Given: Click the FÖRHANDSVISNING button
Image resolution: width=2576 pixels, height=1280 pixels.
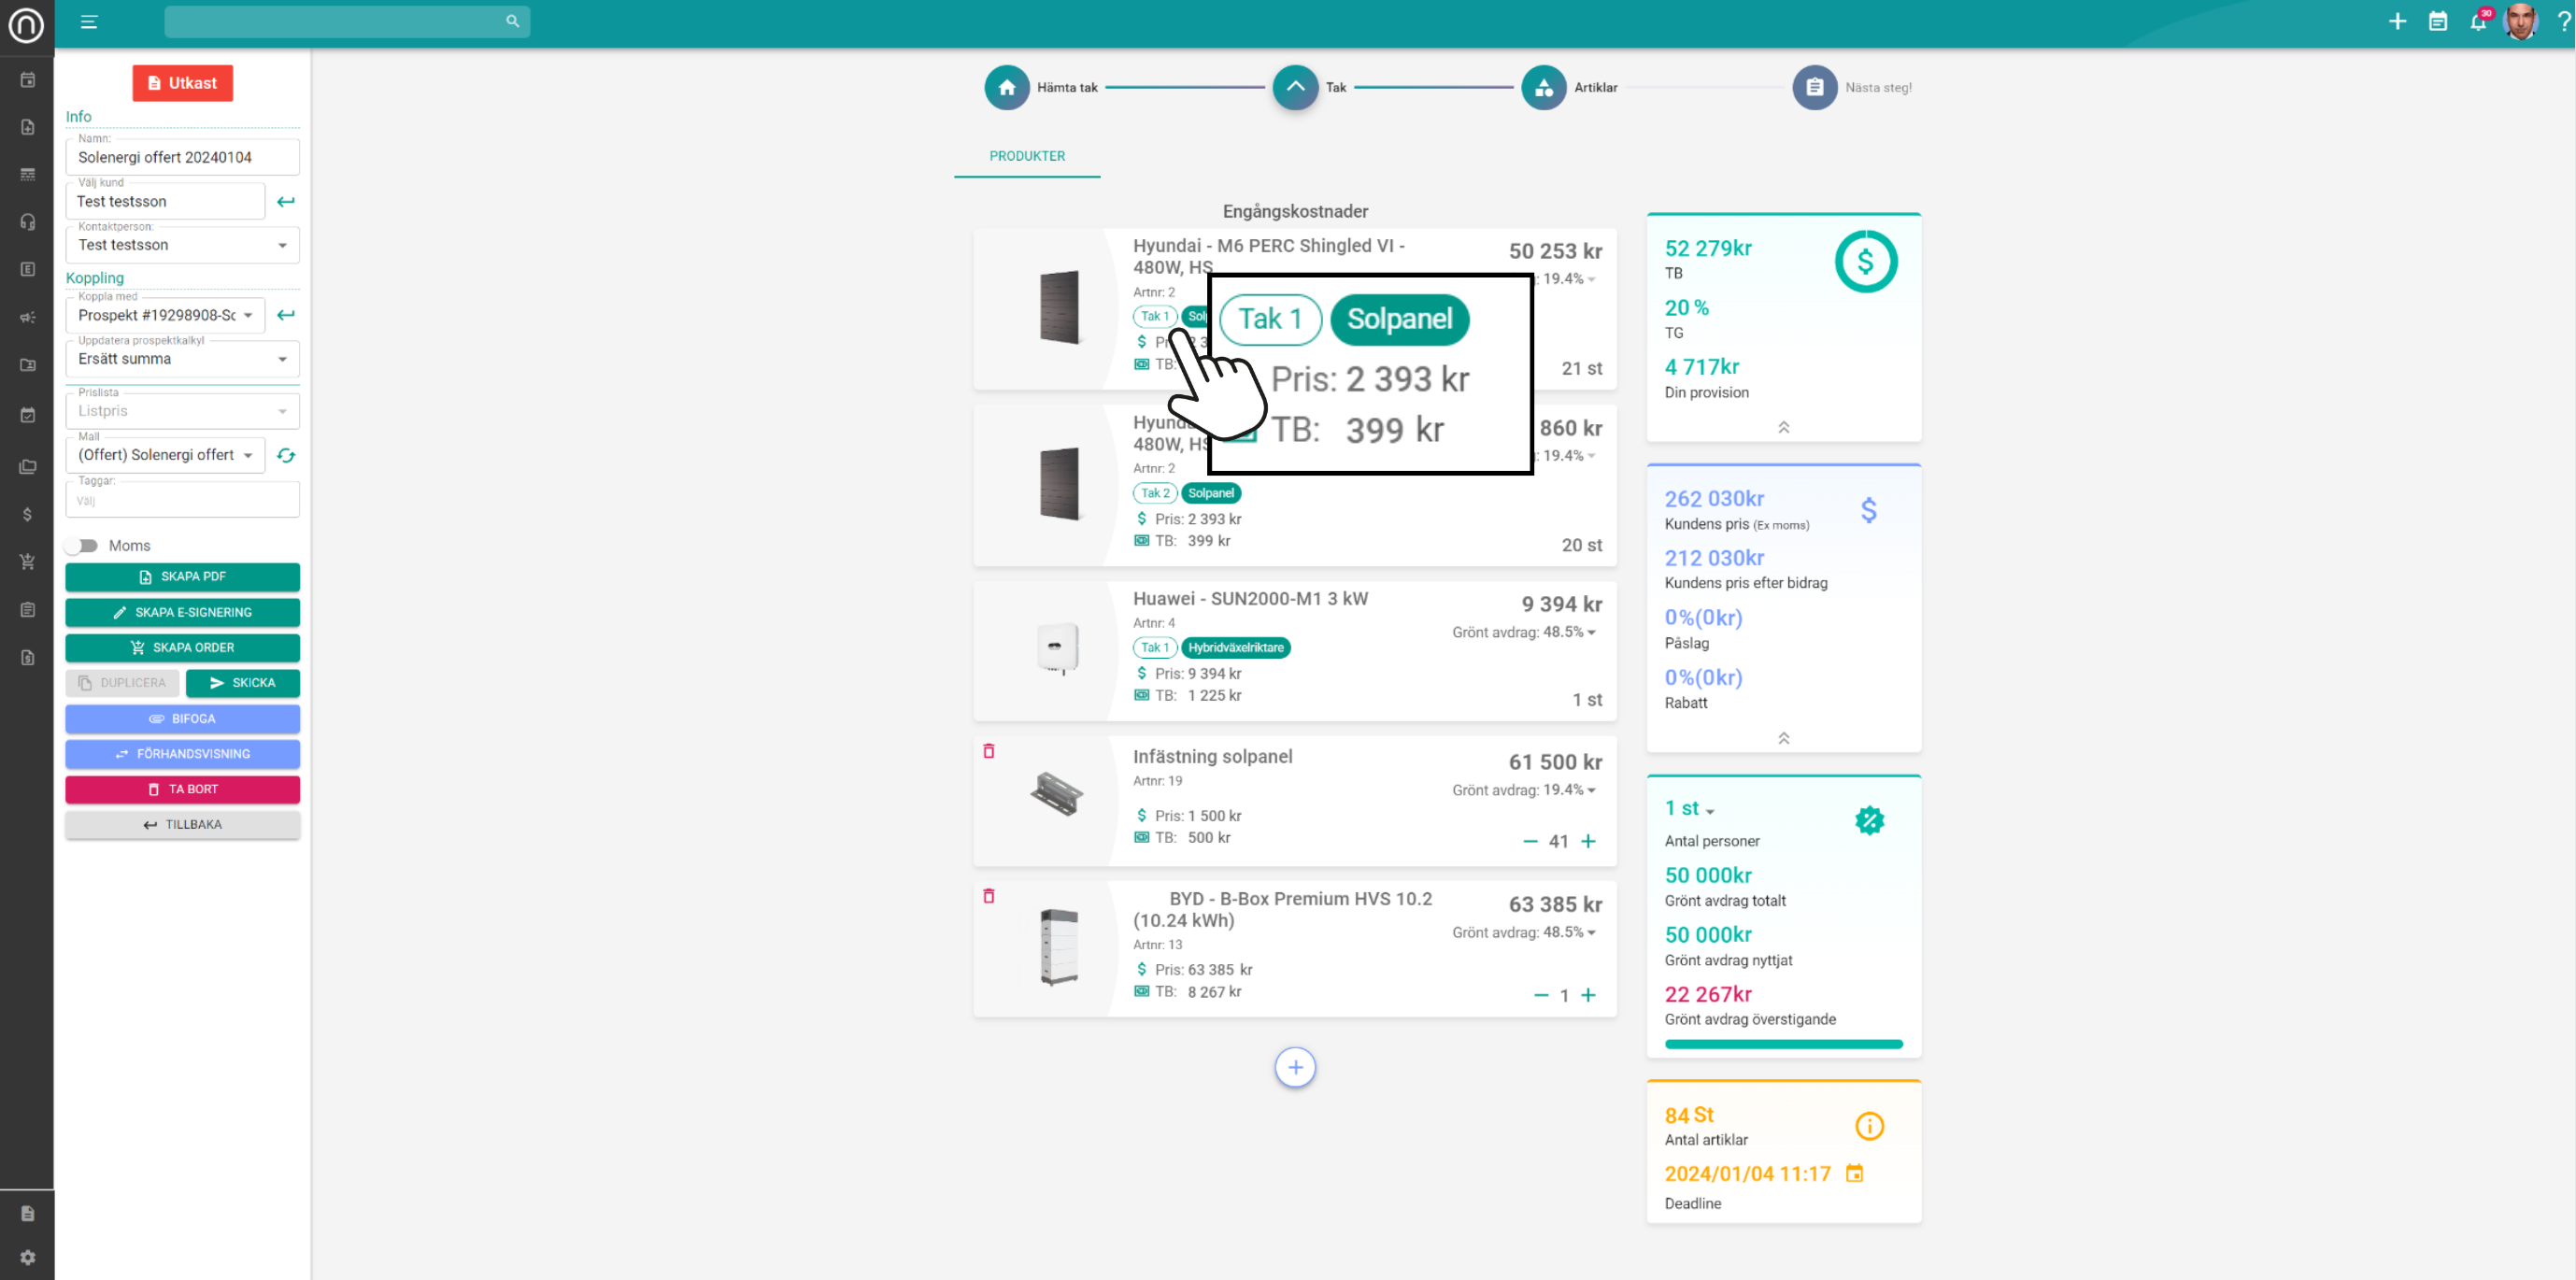Looking at the screenshot, I should (183, 754).
